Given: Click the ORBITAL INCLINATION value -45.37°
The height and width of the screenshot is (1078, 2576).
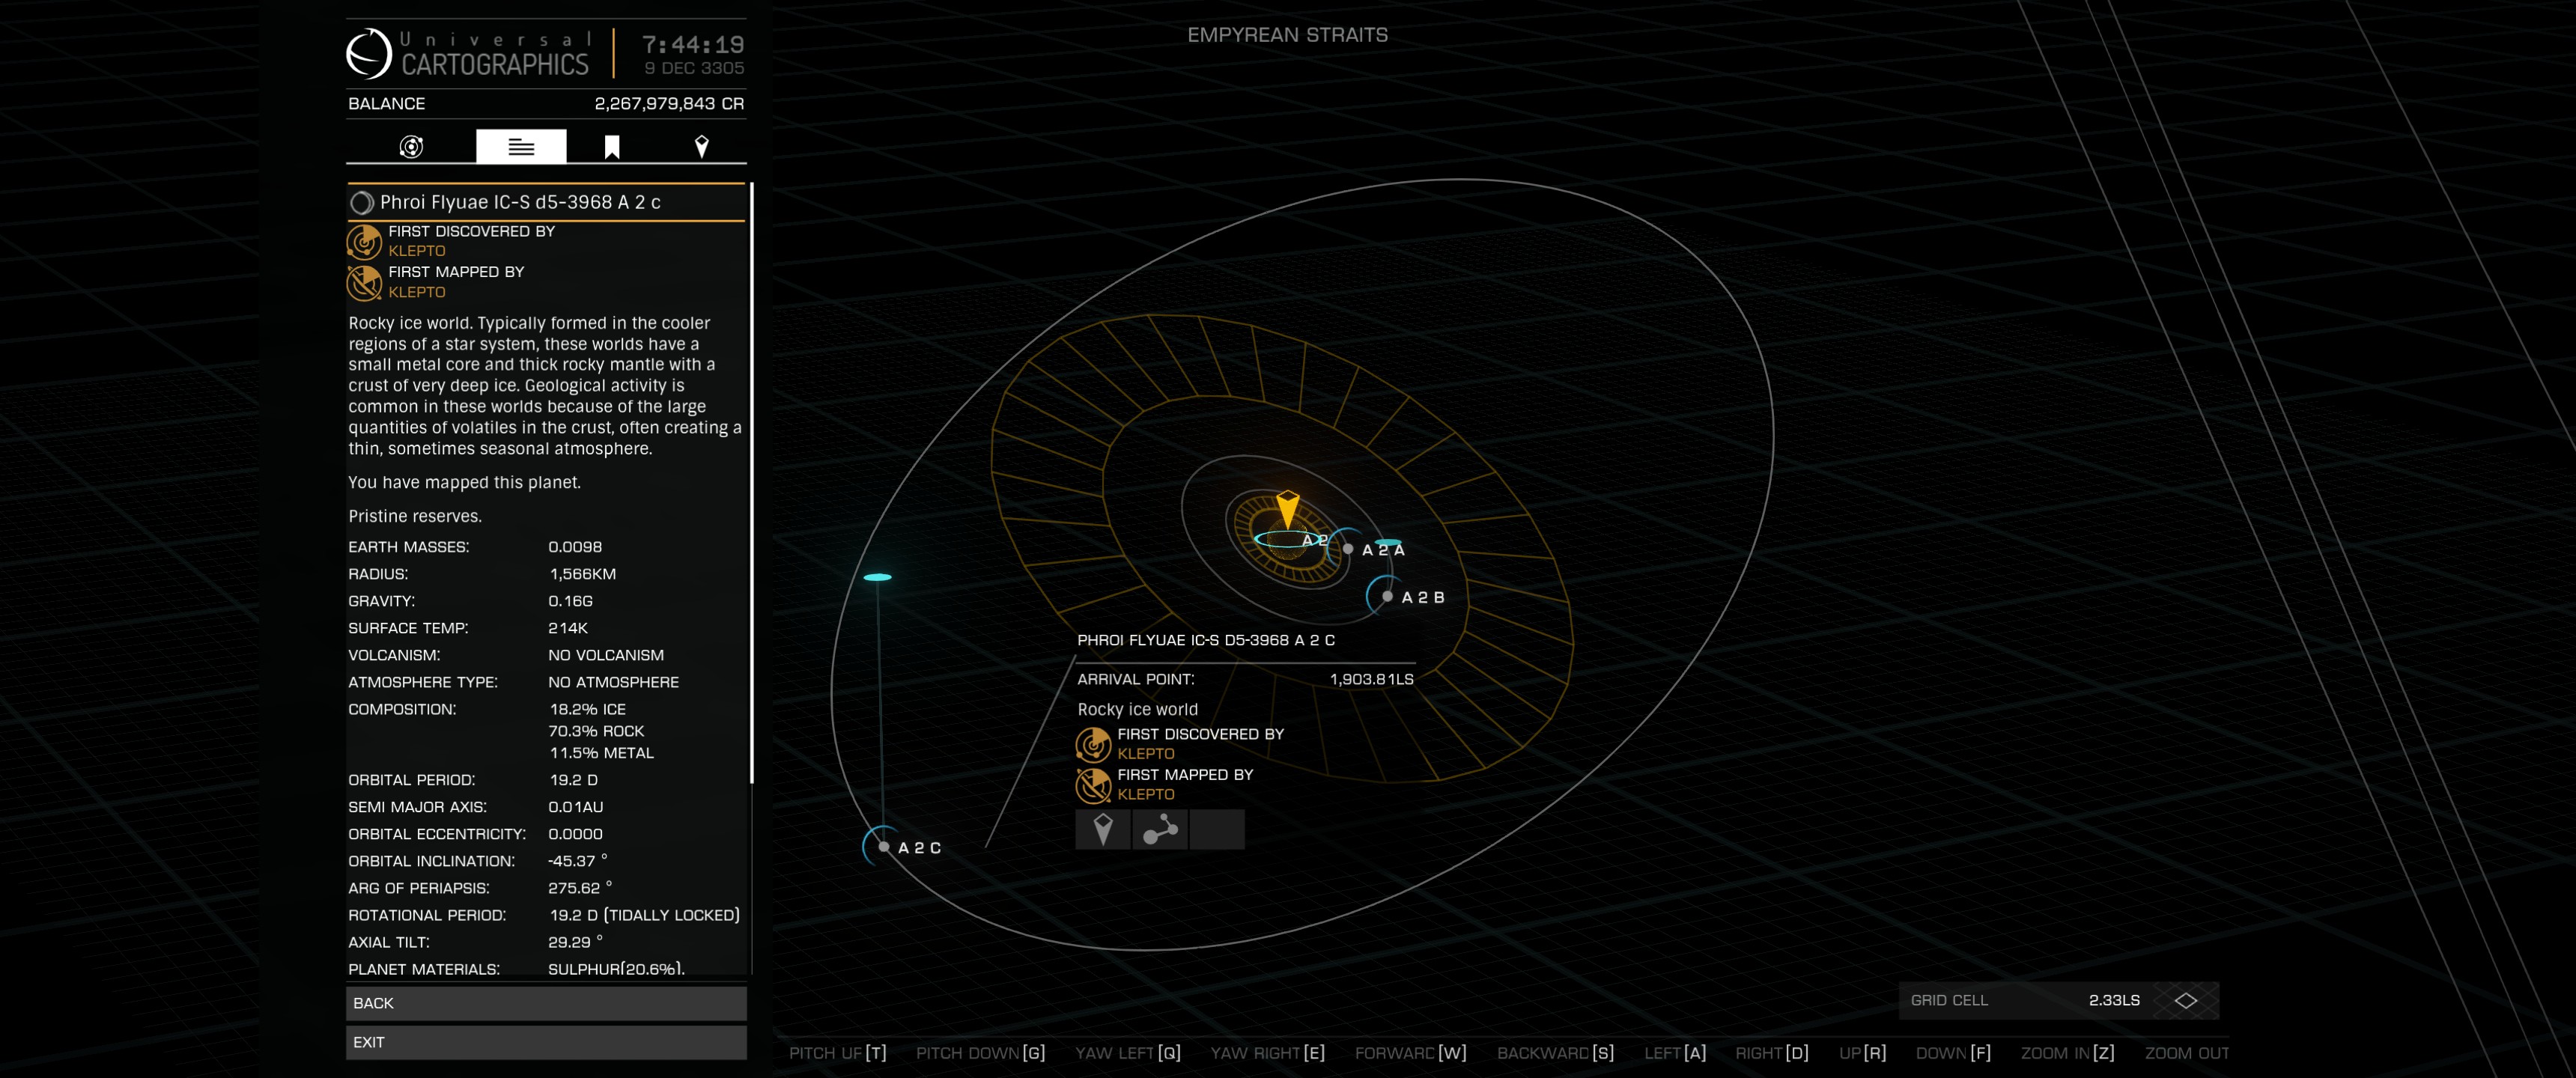Looking at the screenshot, I should coord(577,860).
